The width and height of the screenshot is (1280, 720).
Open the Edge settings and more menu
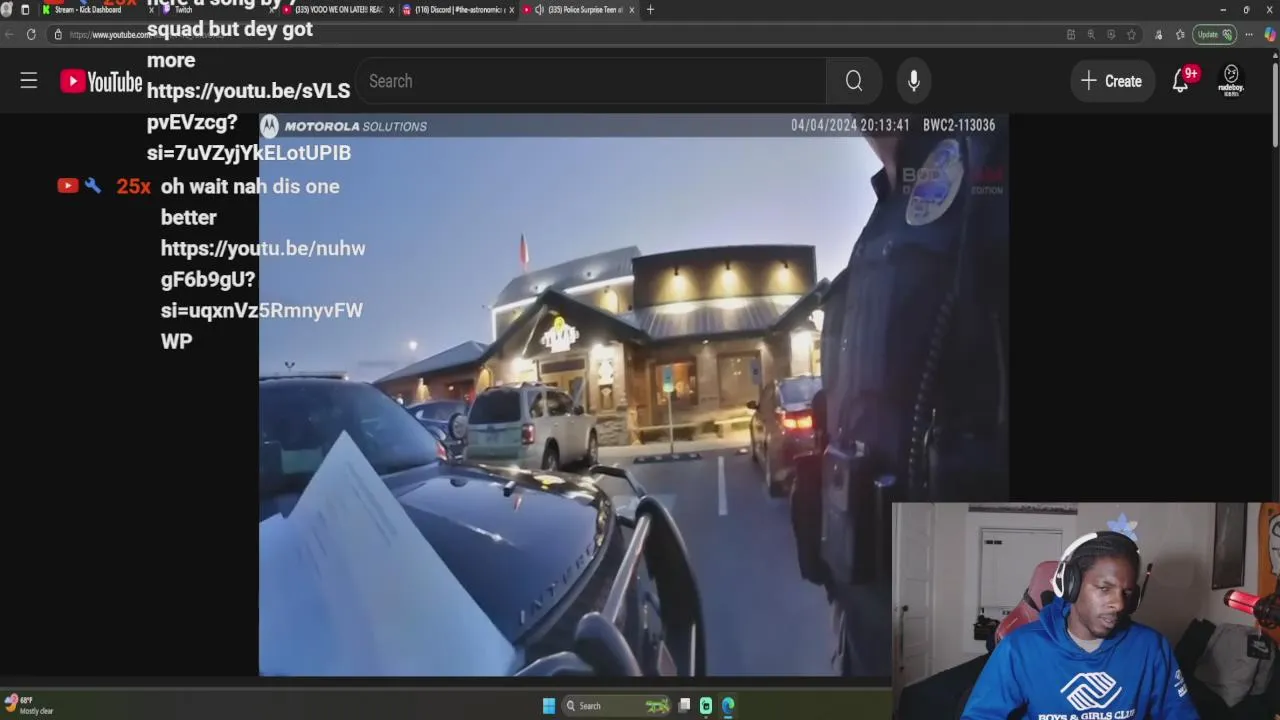point(1248,35)
